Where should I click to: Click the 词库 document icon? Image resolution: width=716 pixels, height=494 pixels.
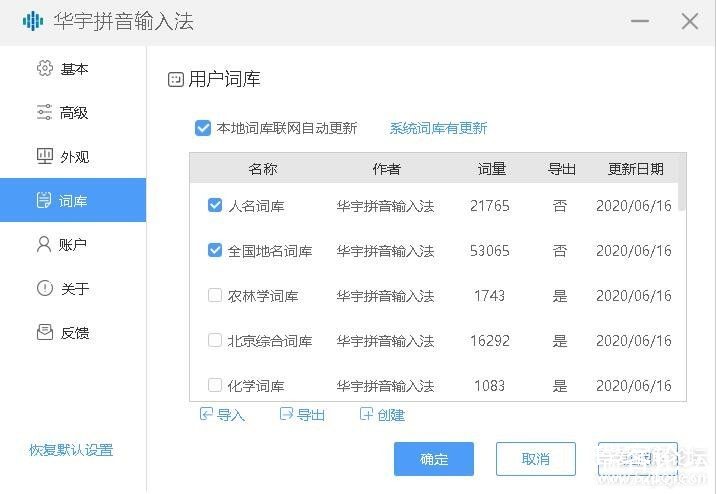(x=44, y=200)
